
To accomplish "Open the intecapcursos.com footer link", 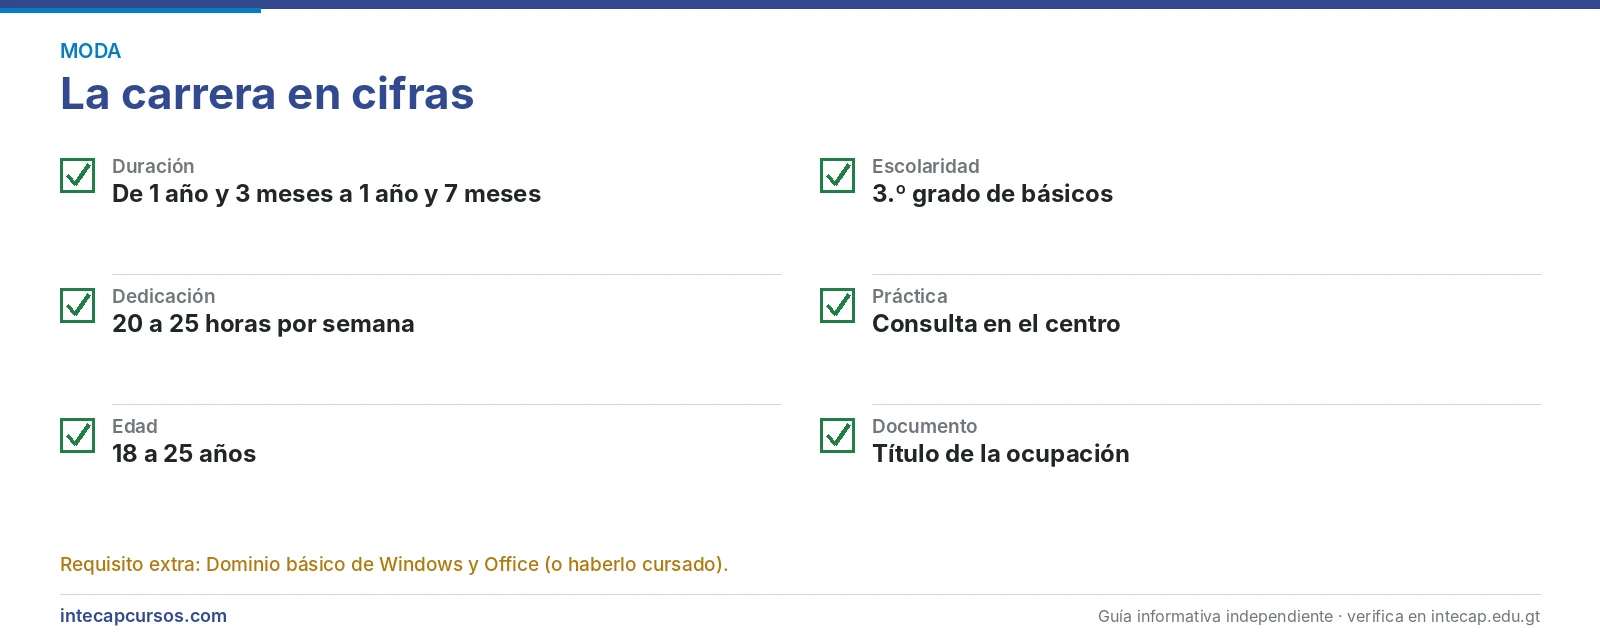I will (143, 616).
